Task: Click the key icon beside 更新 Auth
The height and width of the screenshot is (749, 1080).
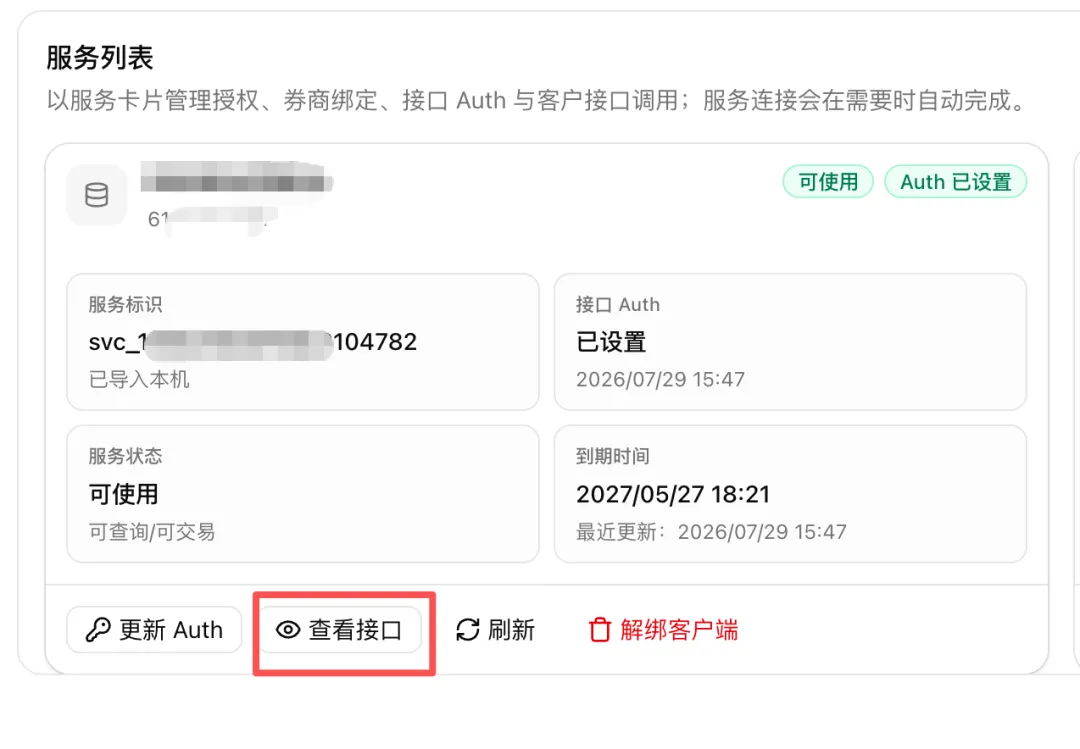Action: point(98,630)
